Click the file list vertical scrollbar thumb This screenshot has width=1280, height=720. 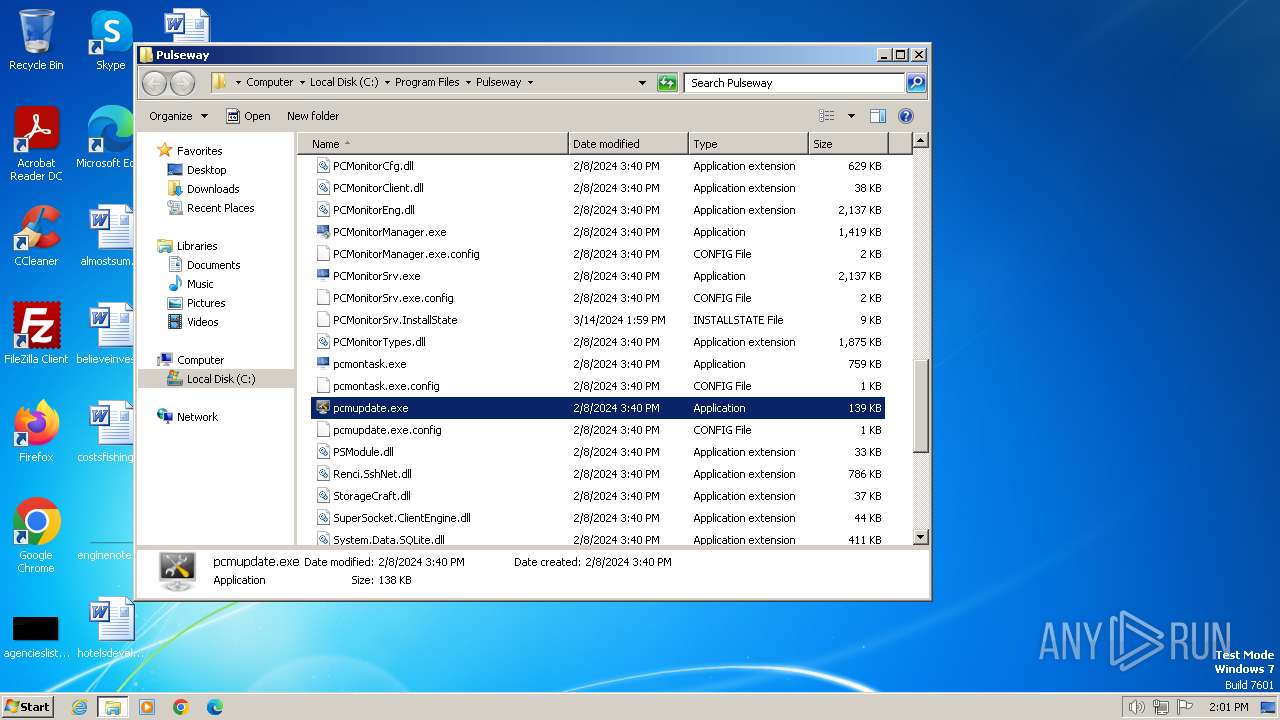click(x=921, y=406)
